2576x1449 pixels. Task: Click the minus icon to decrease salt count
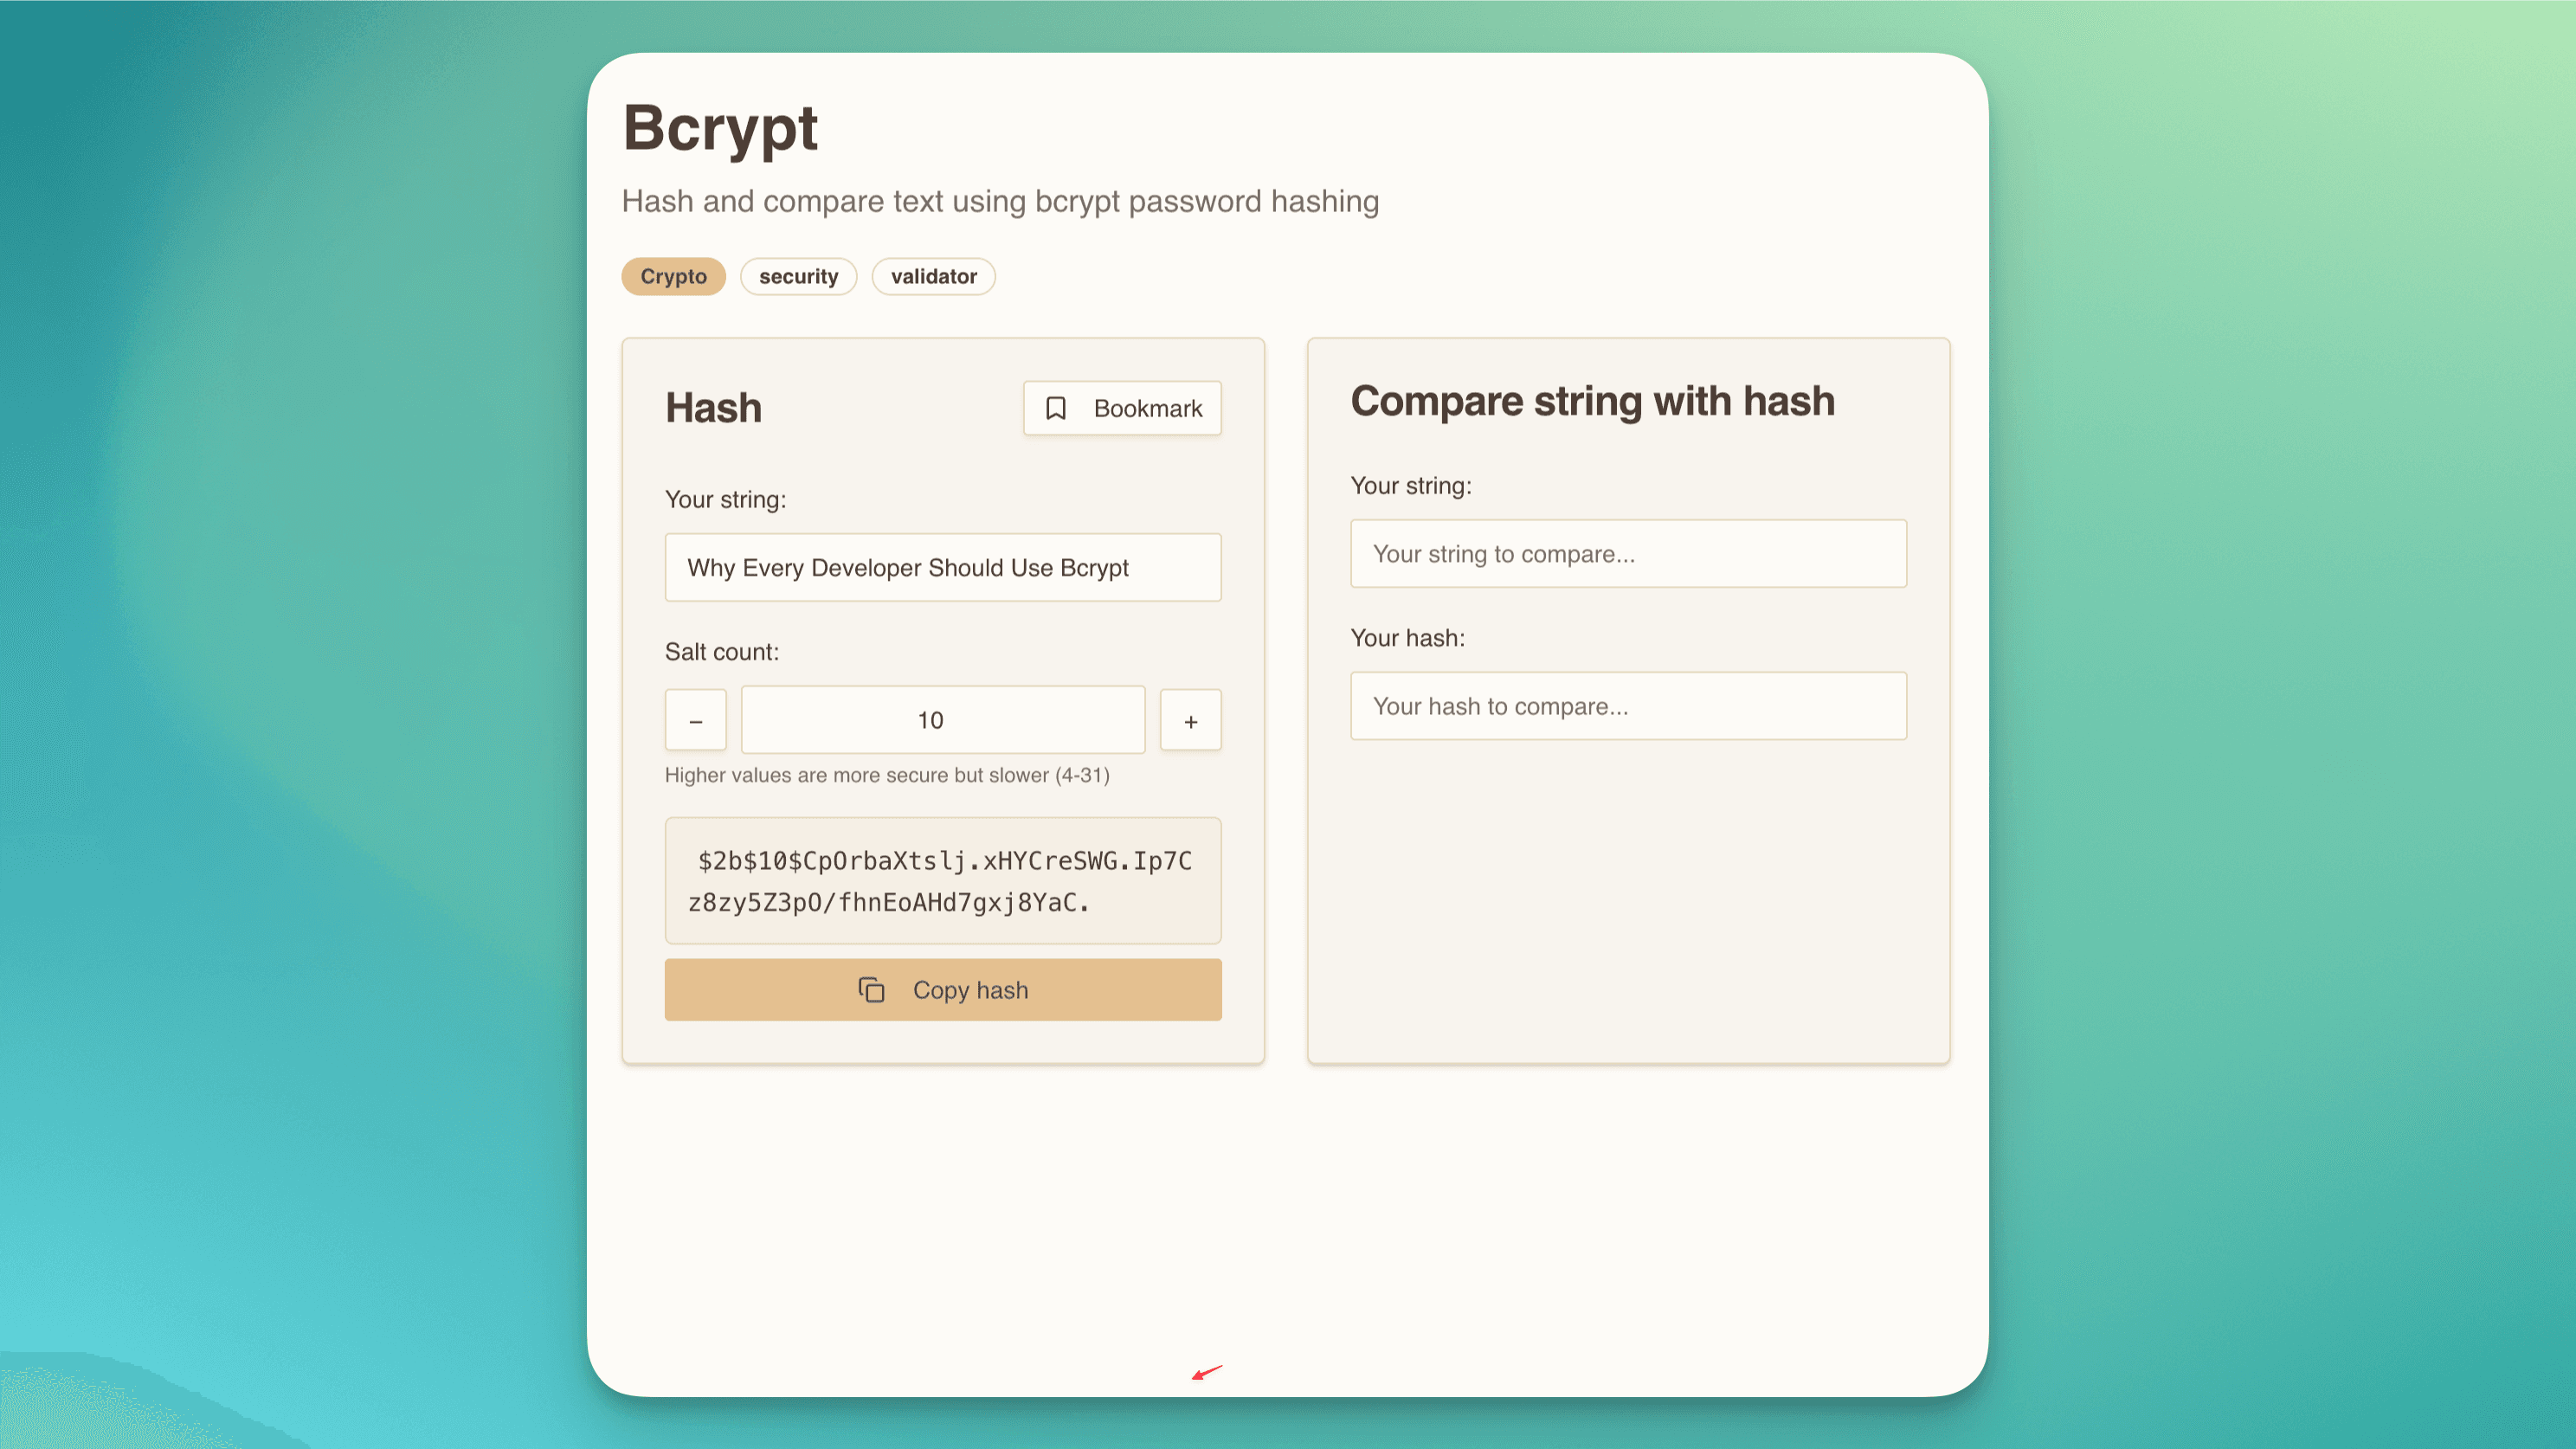coord(695,719)
